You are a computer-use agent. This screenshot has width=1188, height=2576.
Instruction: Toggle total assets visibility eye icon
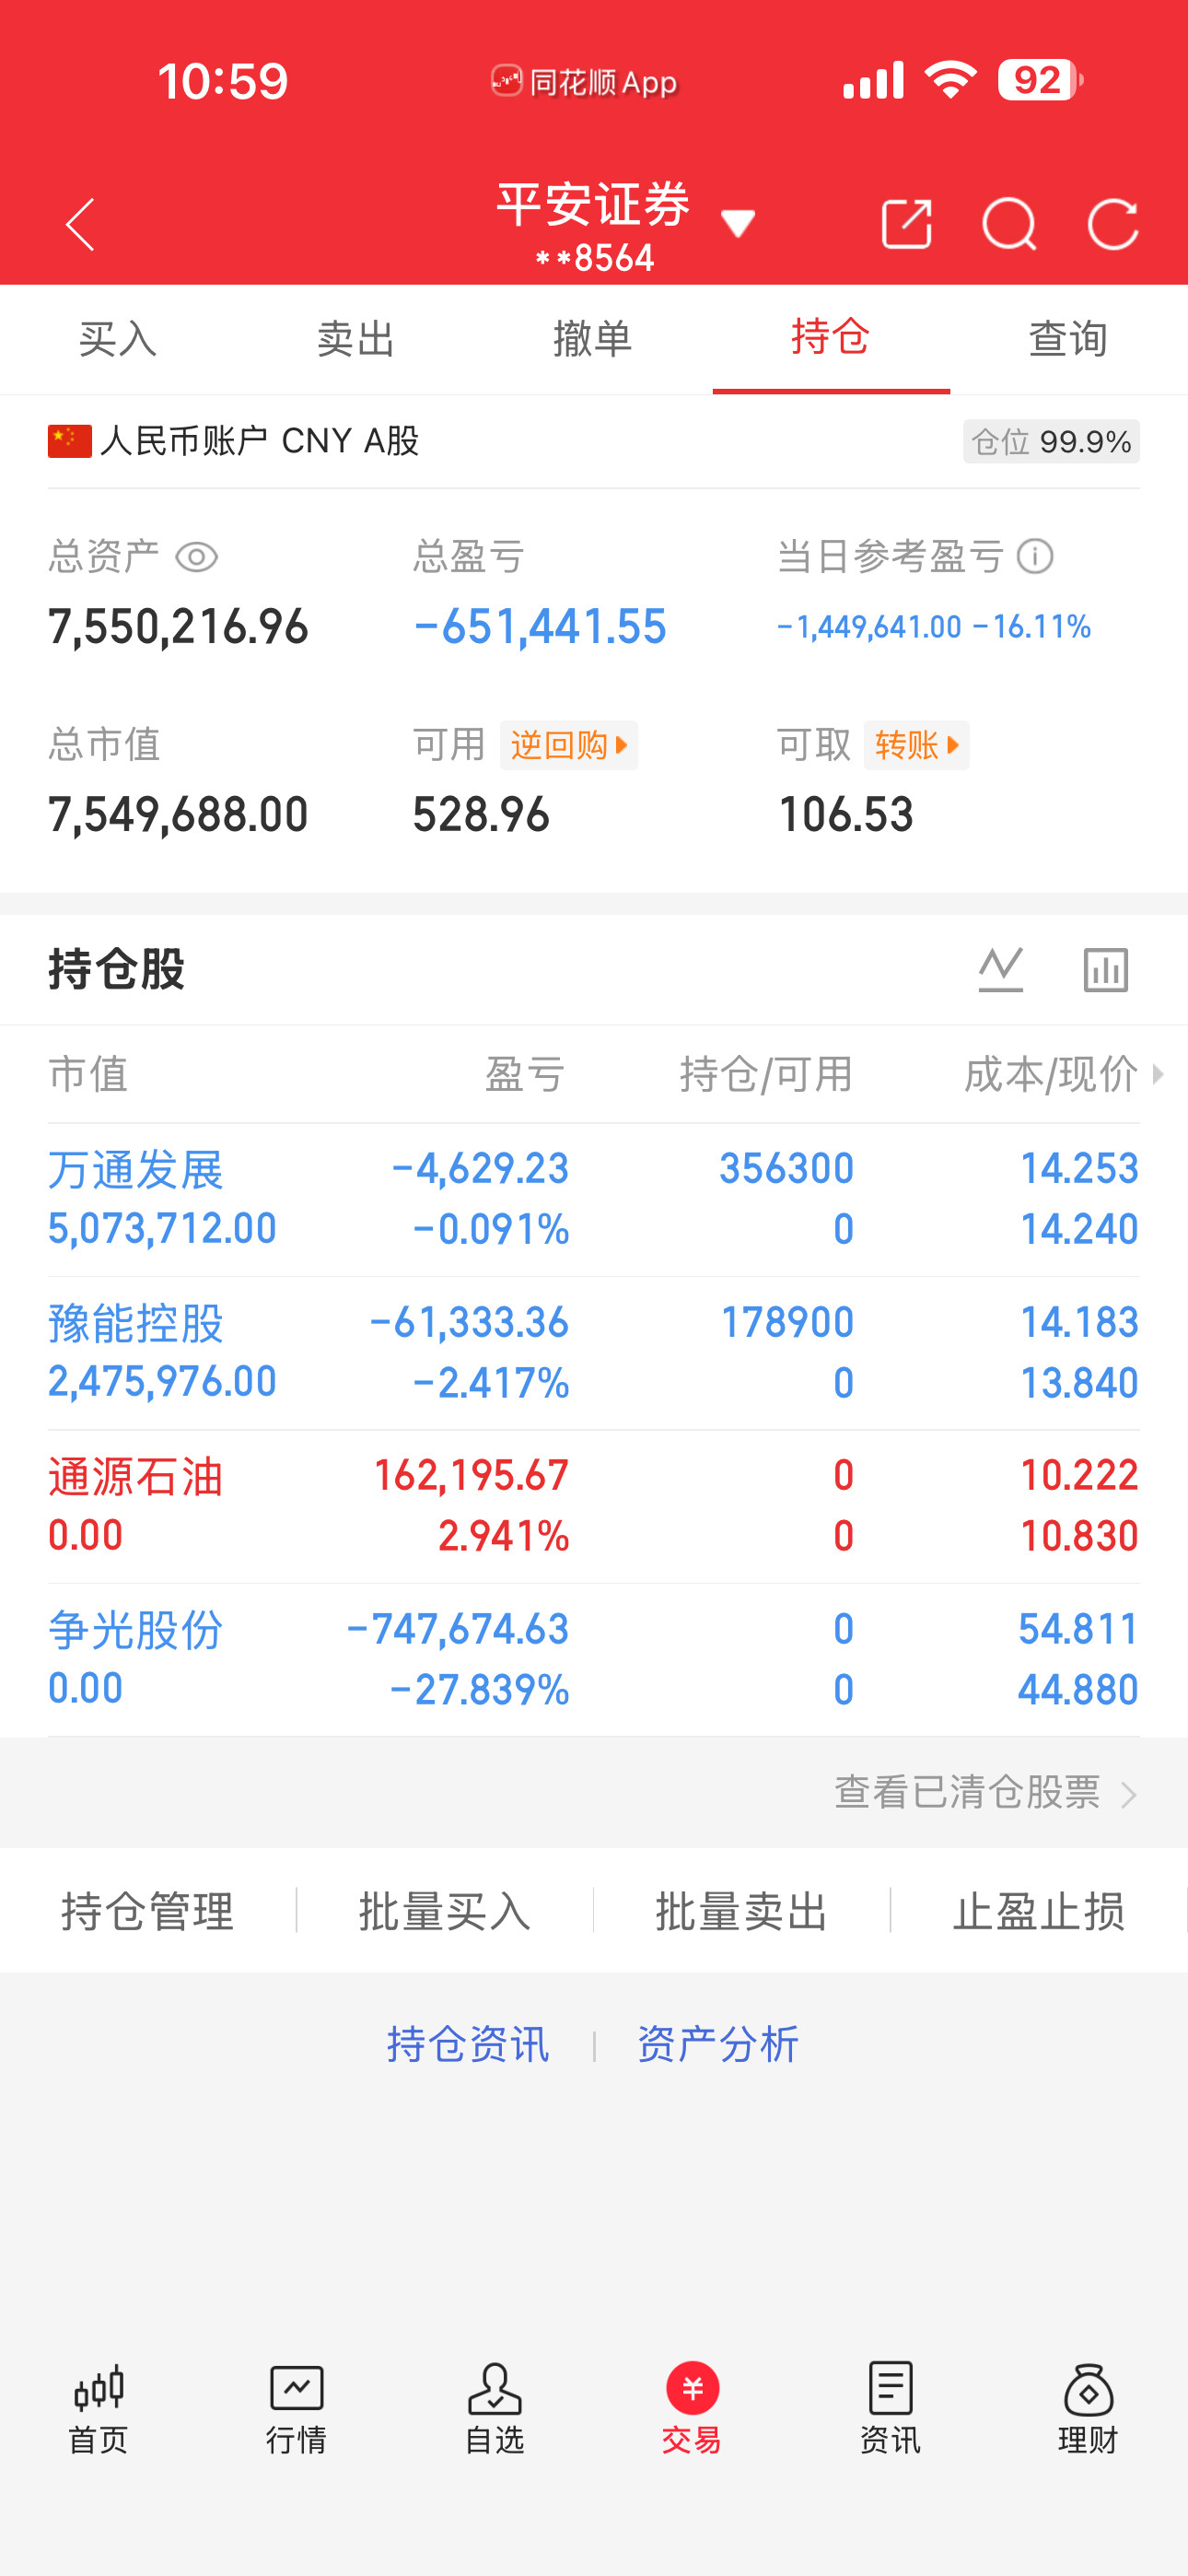pos(196,557)
